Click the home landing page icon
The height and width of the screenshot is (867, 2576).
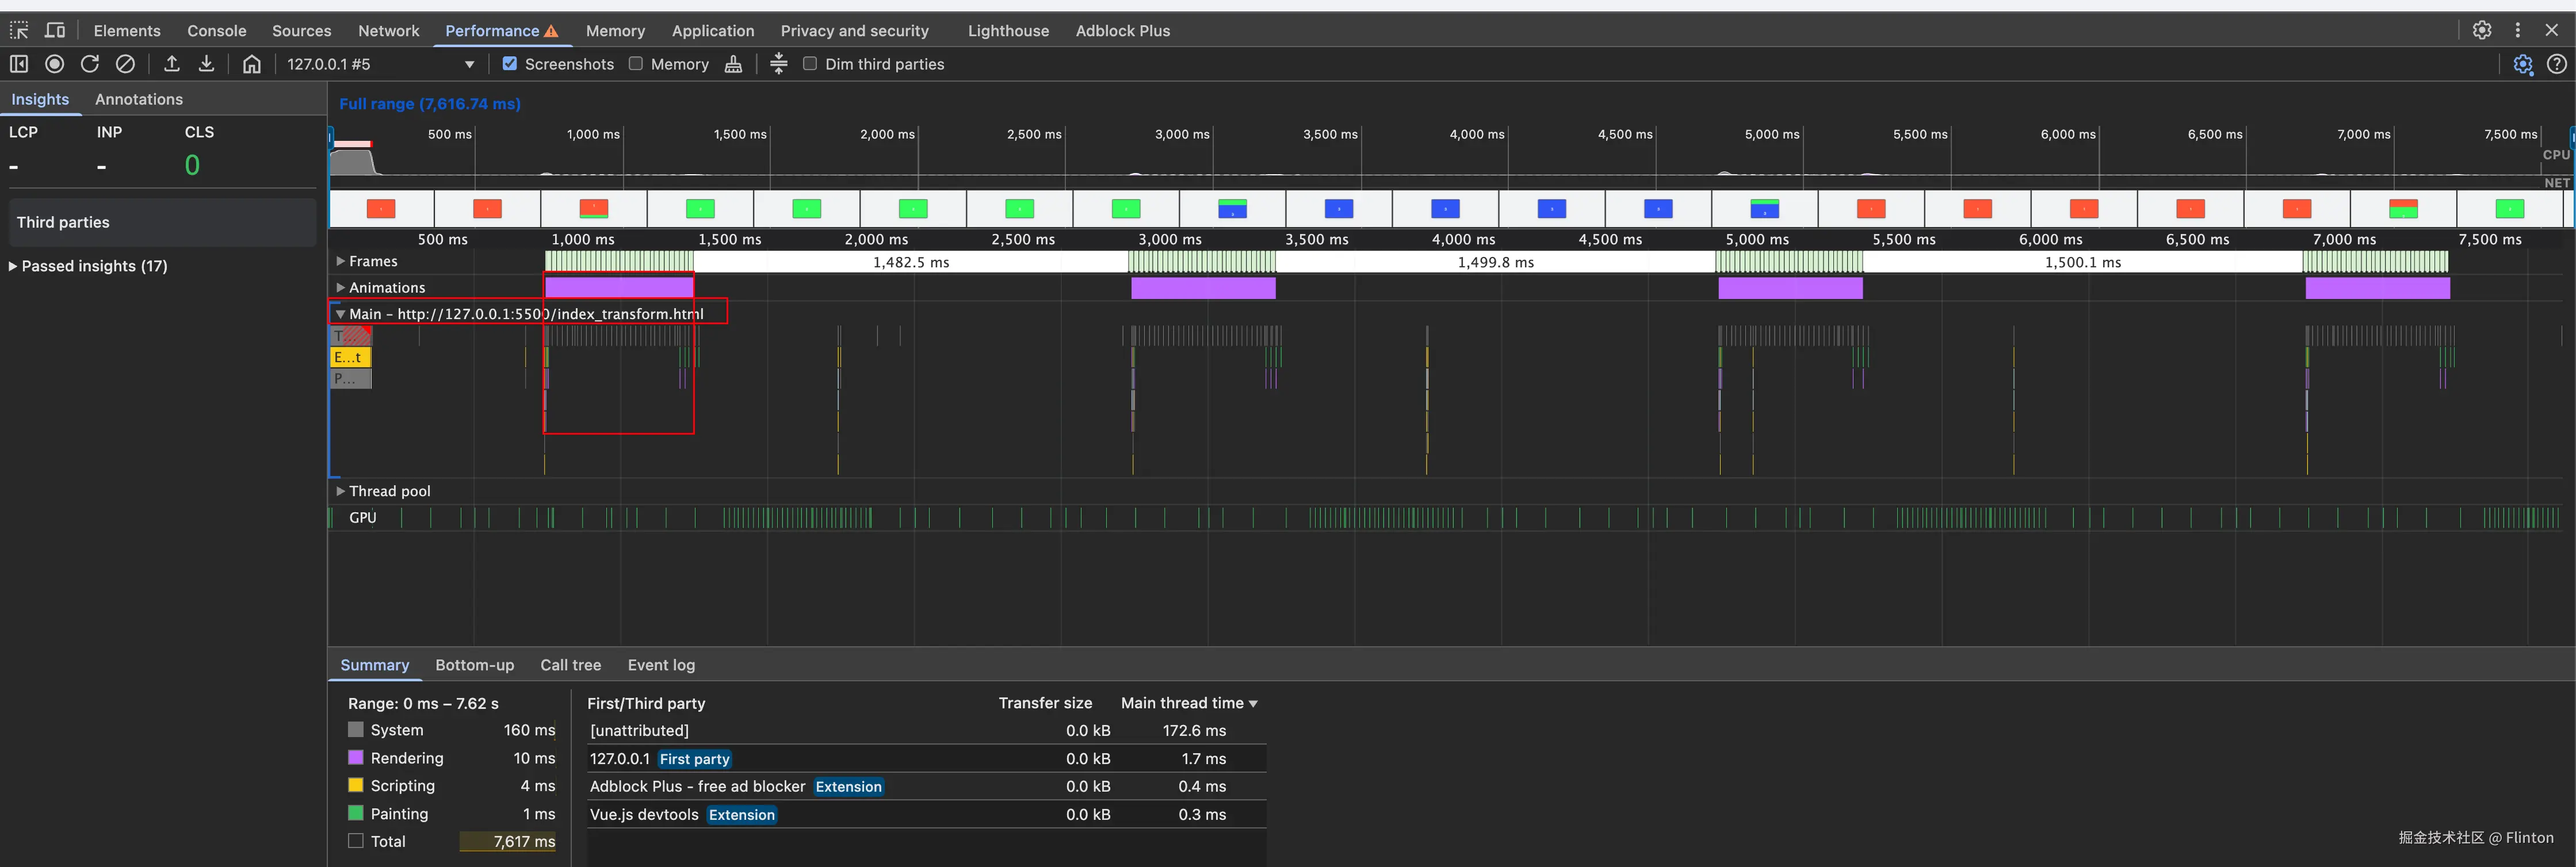tap(252, 64)
